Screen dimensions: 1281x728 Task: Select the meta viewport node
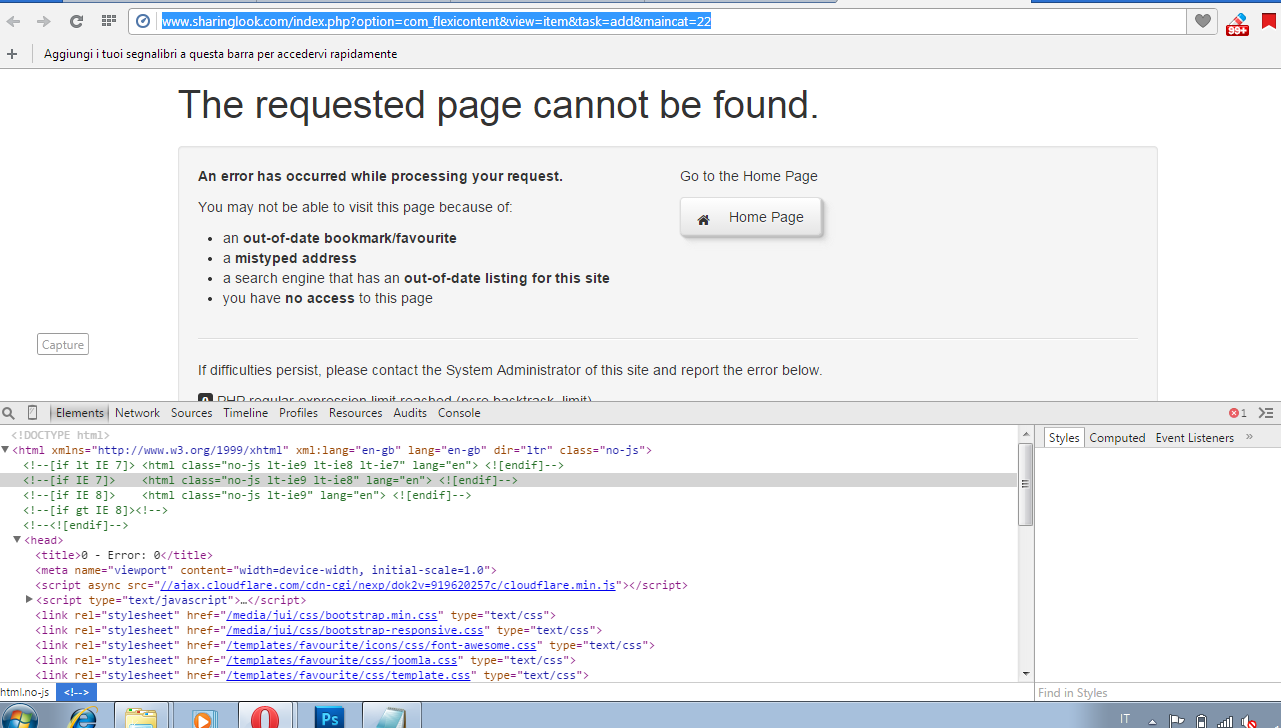point(266,570)
